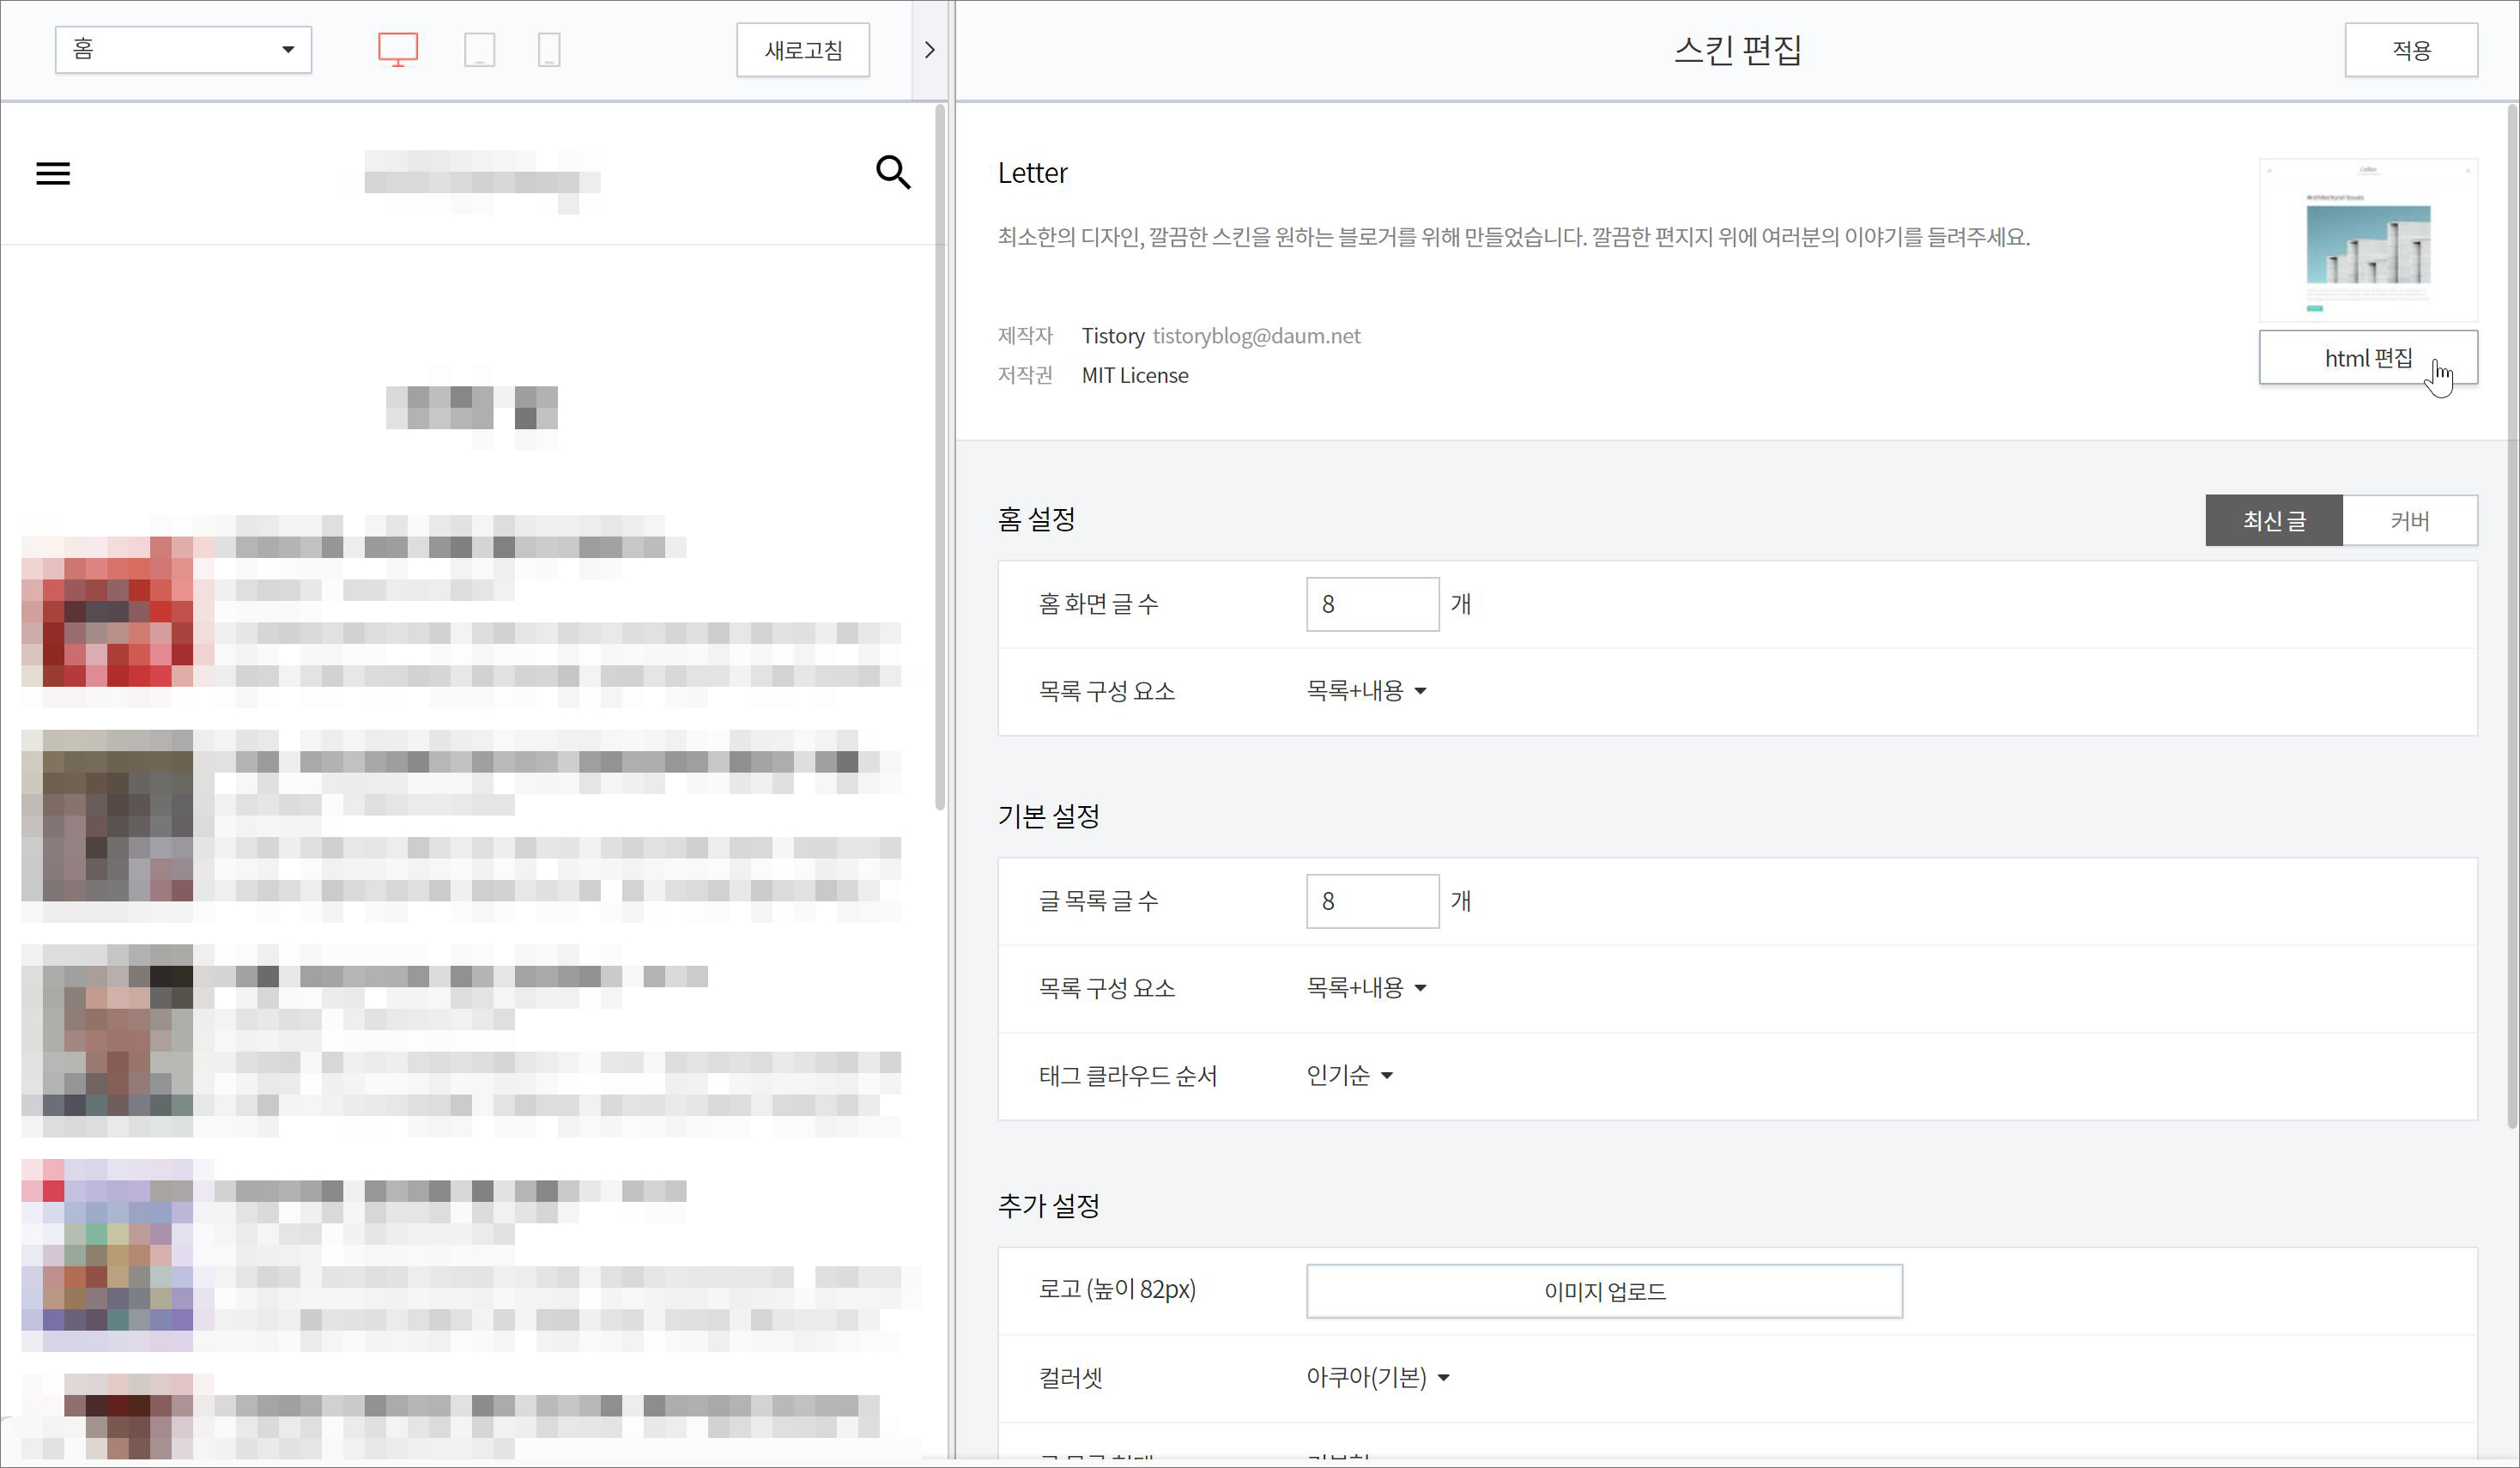Screen dimensions: 2520x1468
Task: Collapse preview pane with the chevron arrow
Action: [929, 50]
